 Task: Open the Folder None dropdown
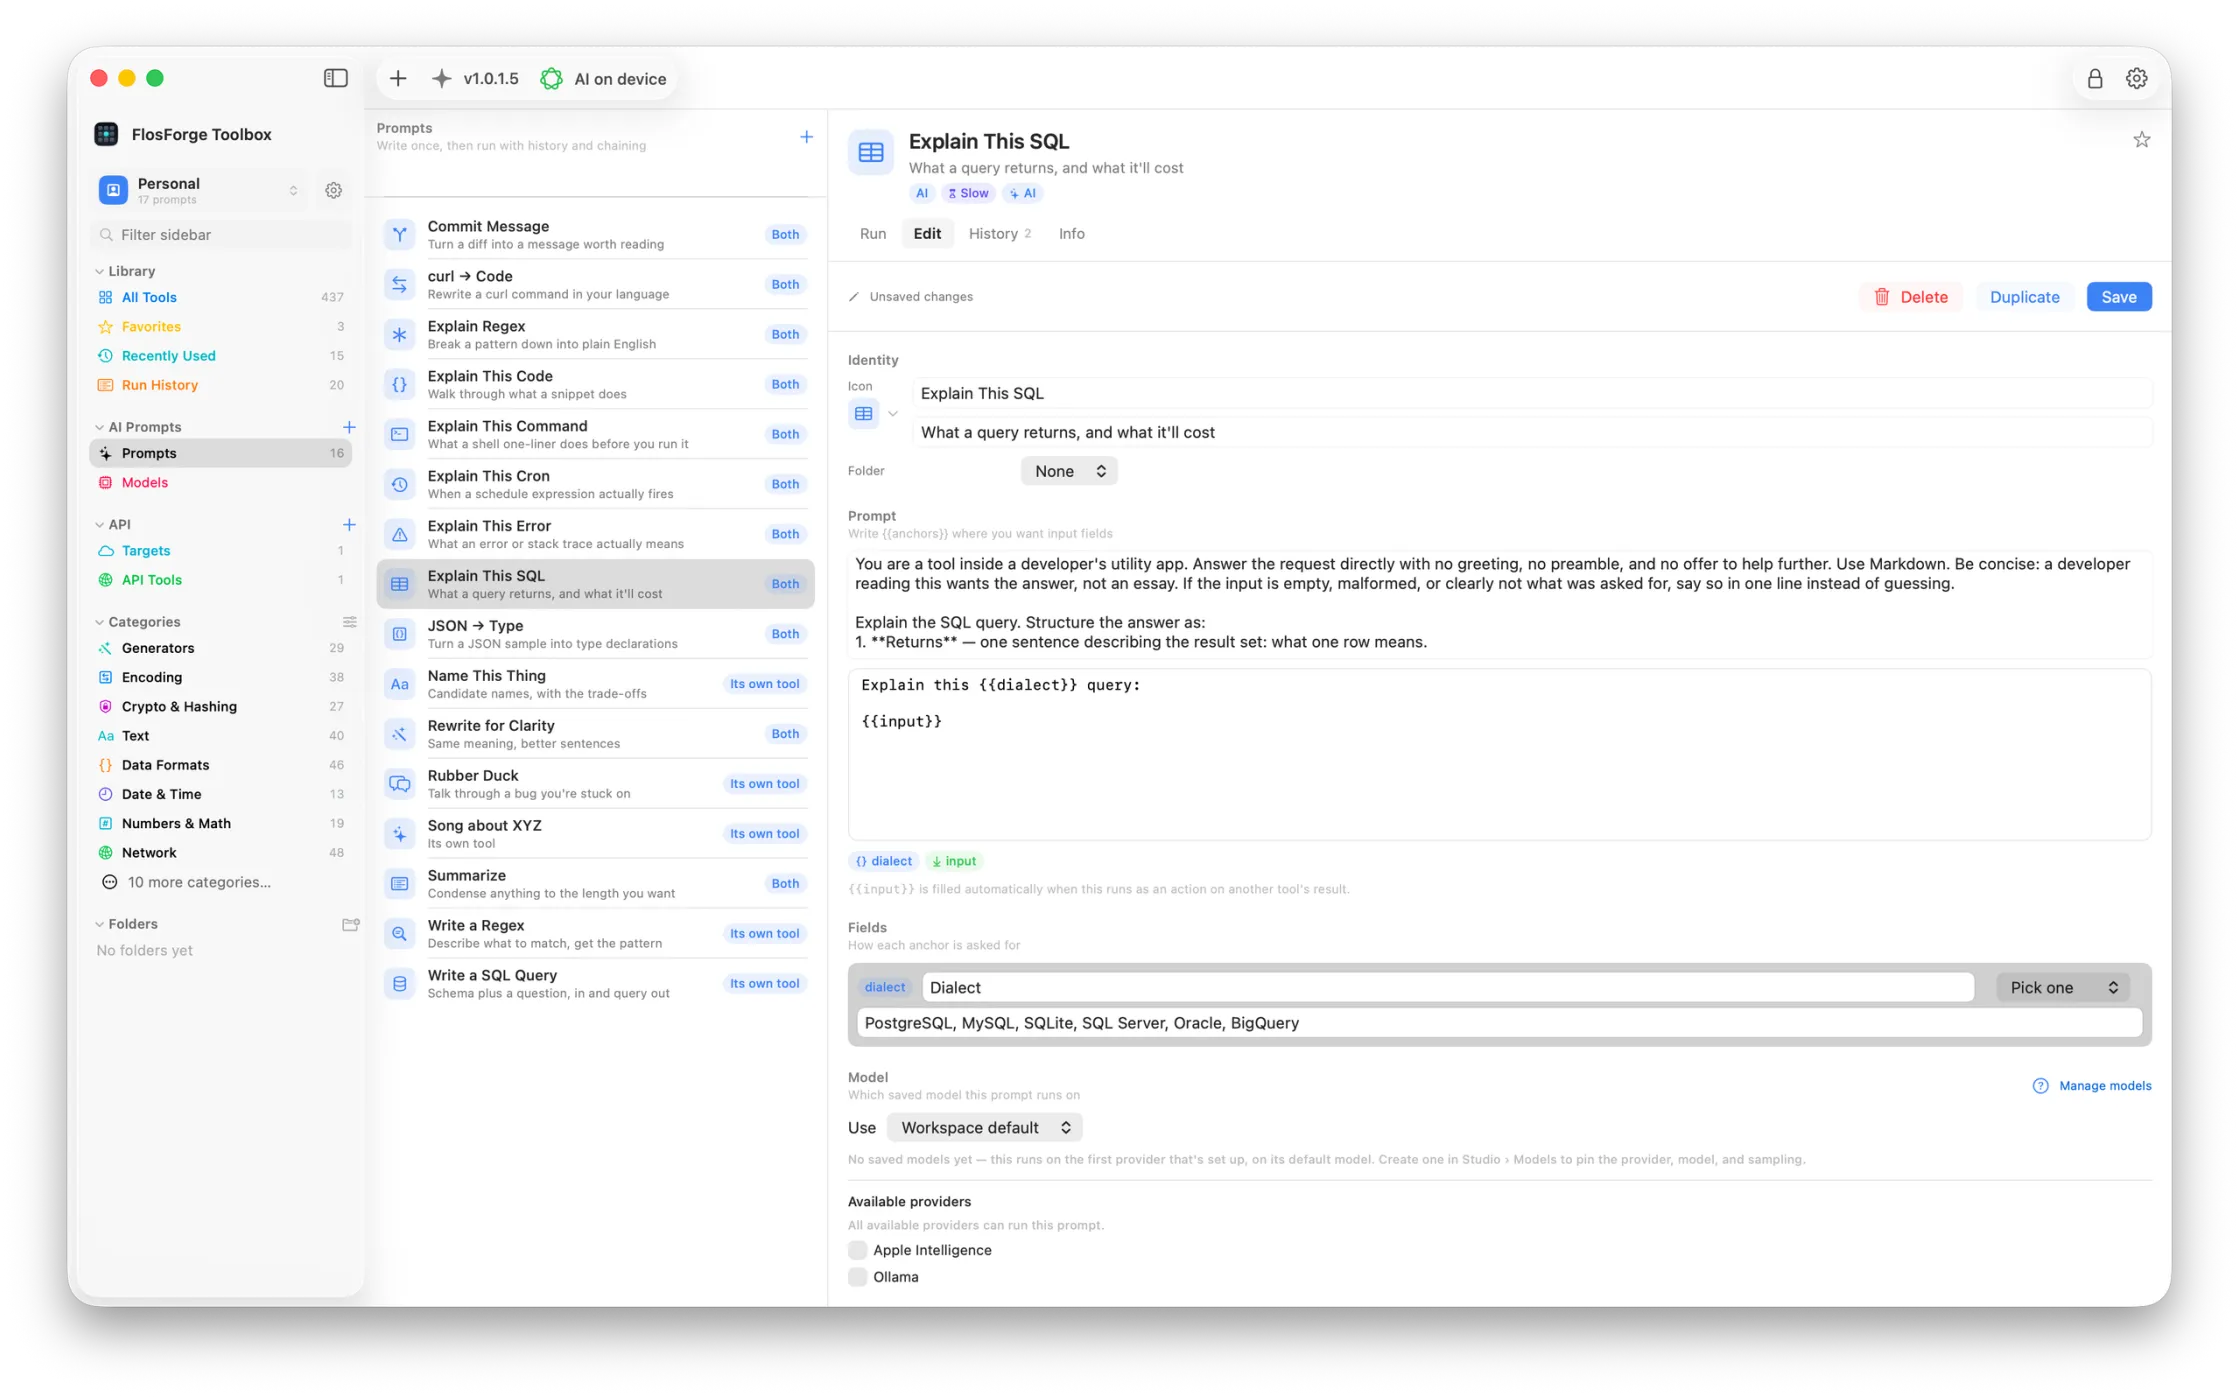point(1069,471)
